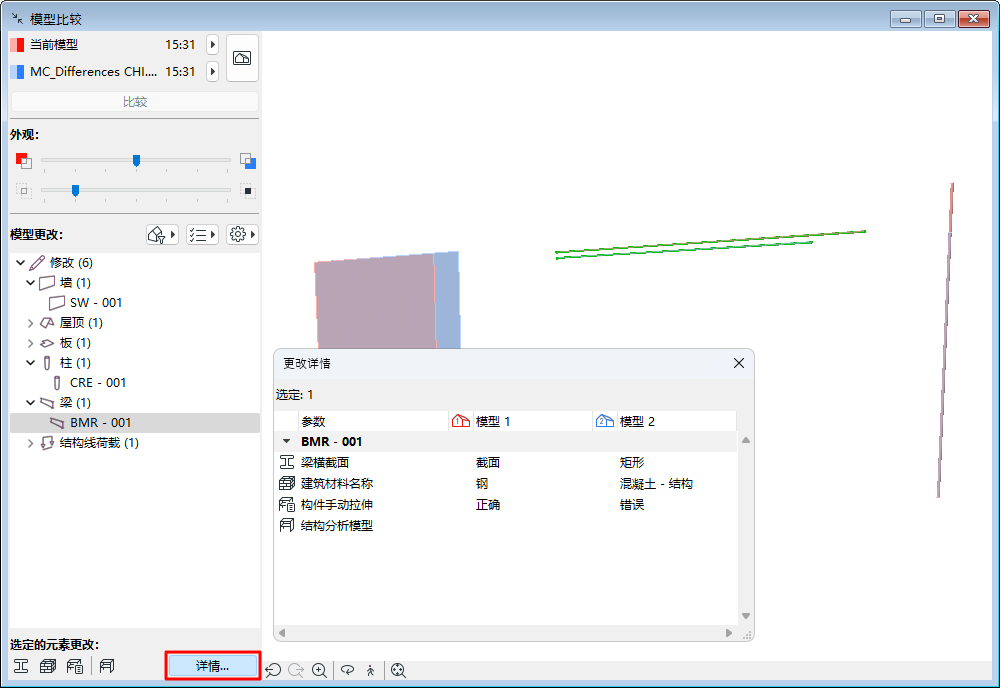The height and width of the screenshot is (688, 1000).
Task: Click the 建筑材料名称 parameter row
Action: 506,483
